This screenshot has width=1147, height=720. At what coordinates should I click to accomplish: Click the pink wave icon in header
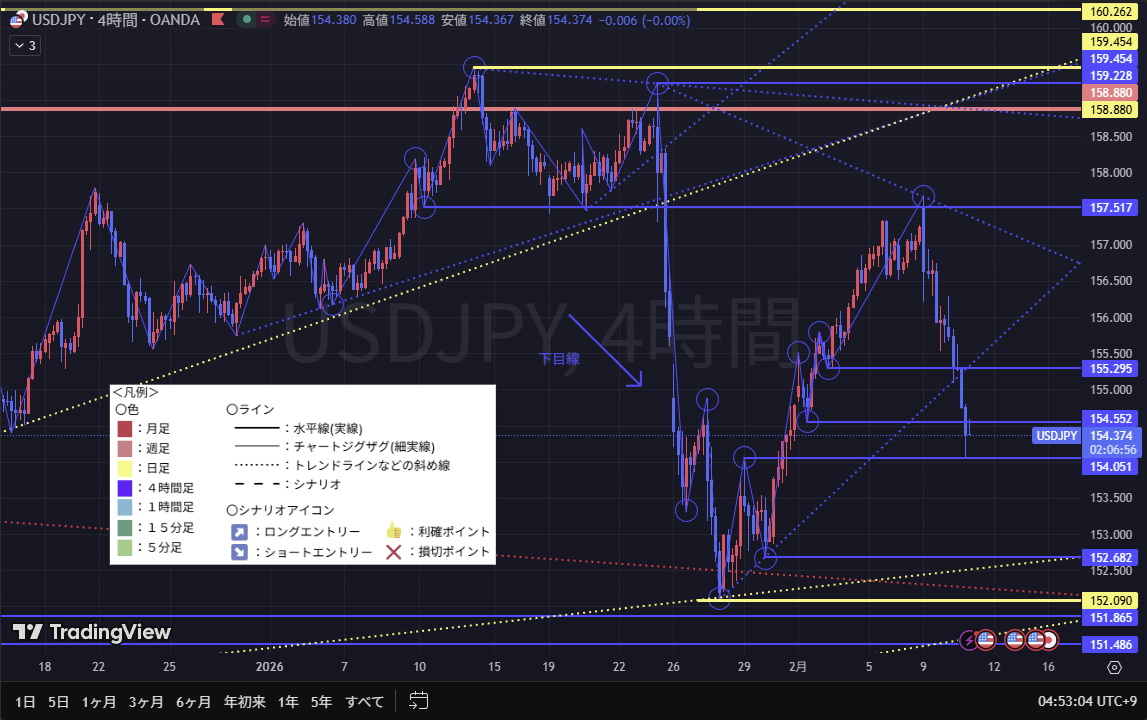coord(267,19)
